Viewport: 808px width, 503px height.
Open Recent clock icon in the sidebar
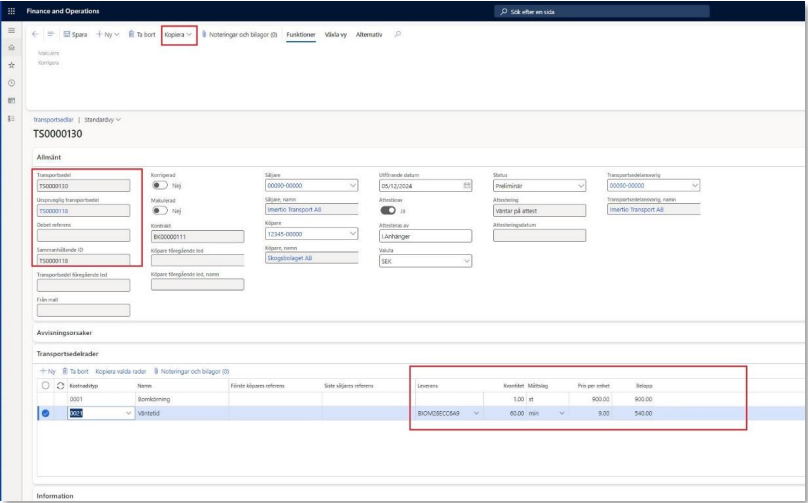[x=11, y=83]
